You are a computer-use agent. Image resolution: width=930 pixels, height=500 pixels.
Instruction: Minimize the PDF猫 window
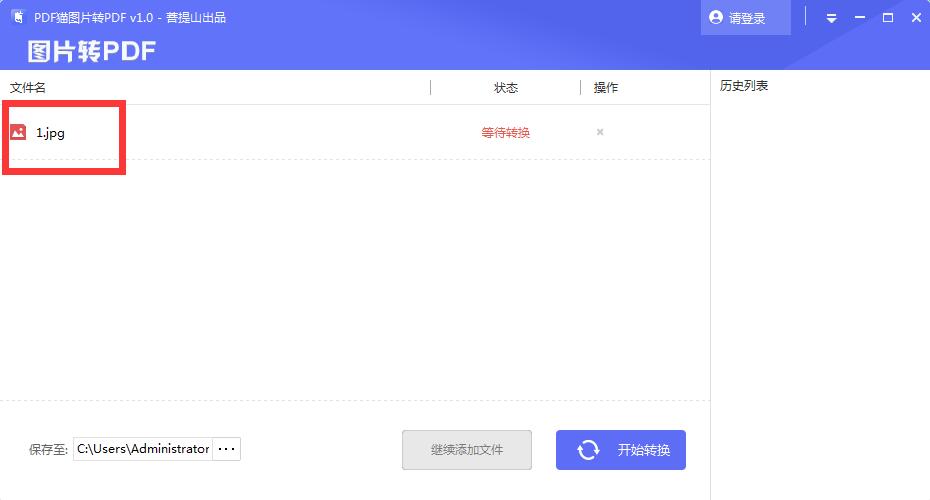click(859, 18)
